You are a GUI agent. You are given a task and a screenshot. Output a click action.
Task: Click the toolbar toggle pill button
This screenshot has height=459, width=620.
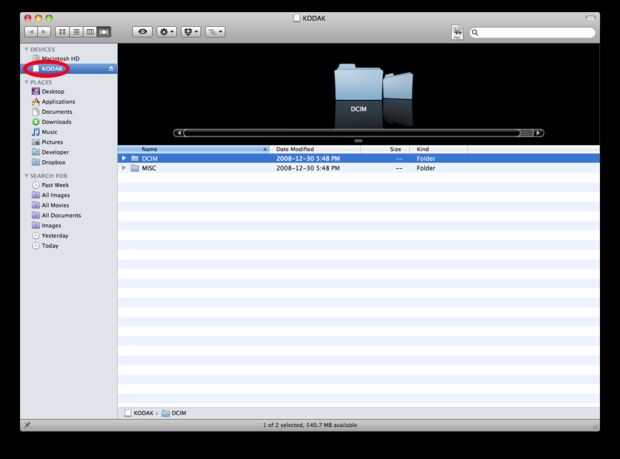tap(590, 18)
